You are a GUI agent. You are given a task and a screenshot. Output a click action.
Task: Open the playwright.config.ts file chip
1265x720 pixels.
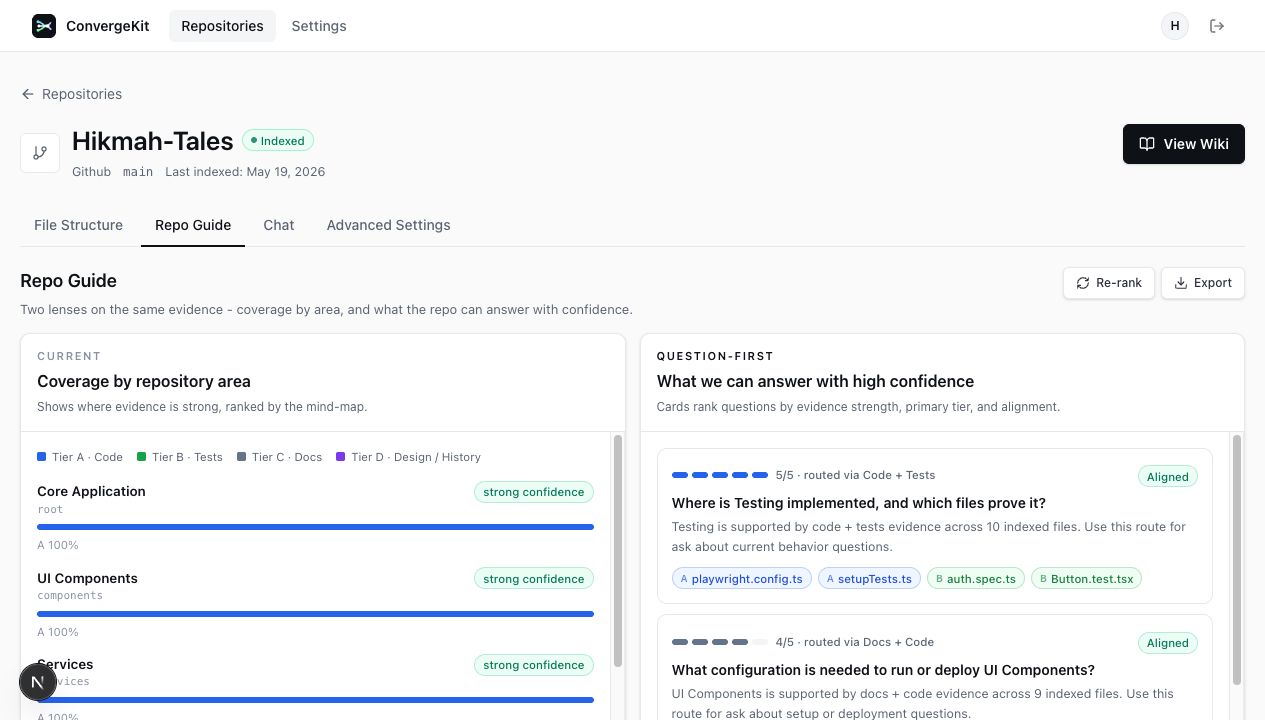[x=741, y=578]
